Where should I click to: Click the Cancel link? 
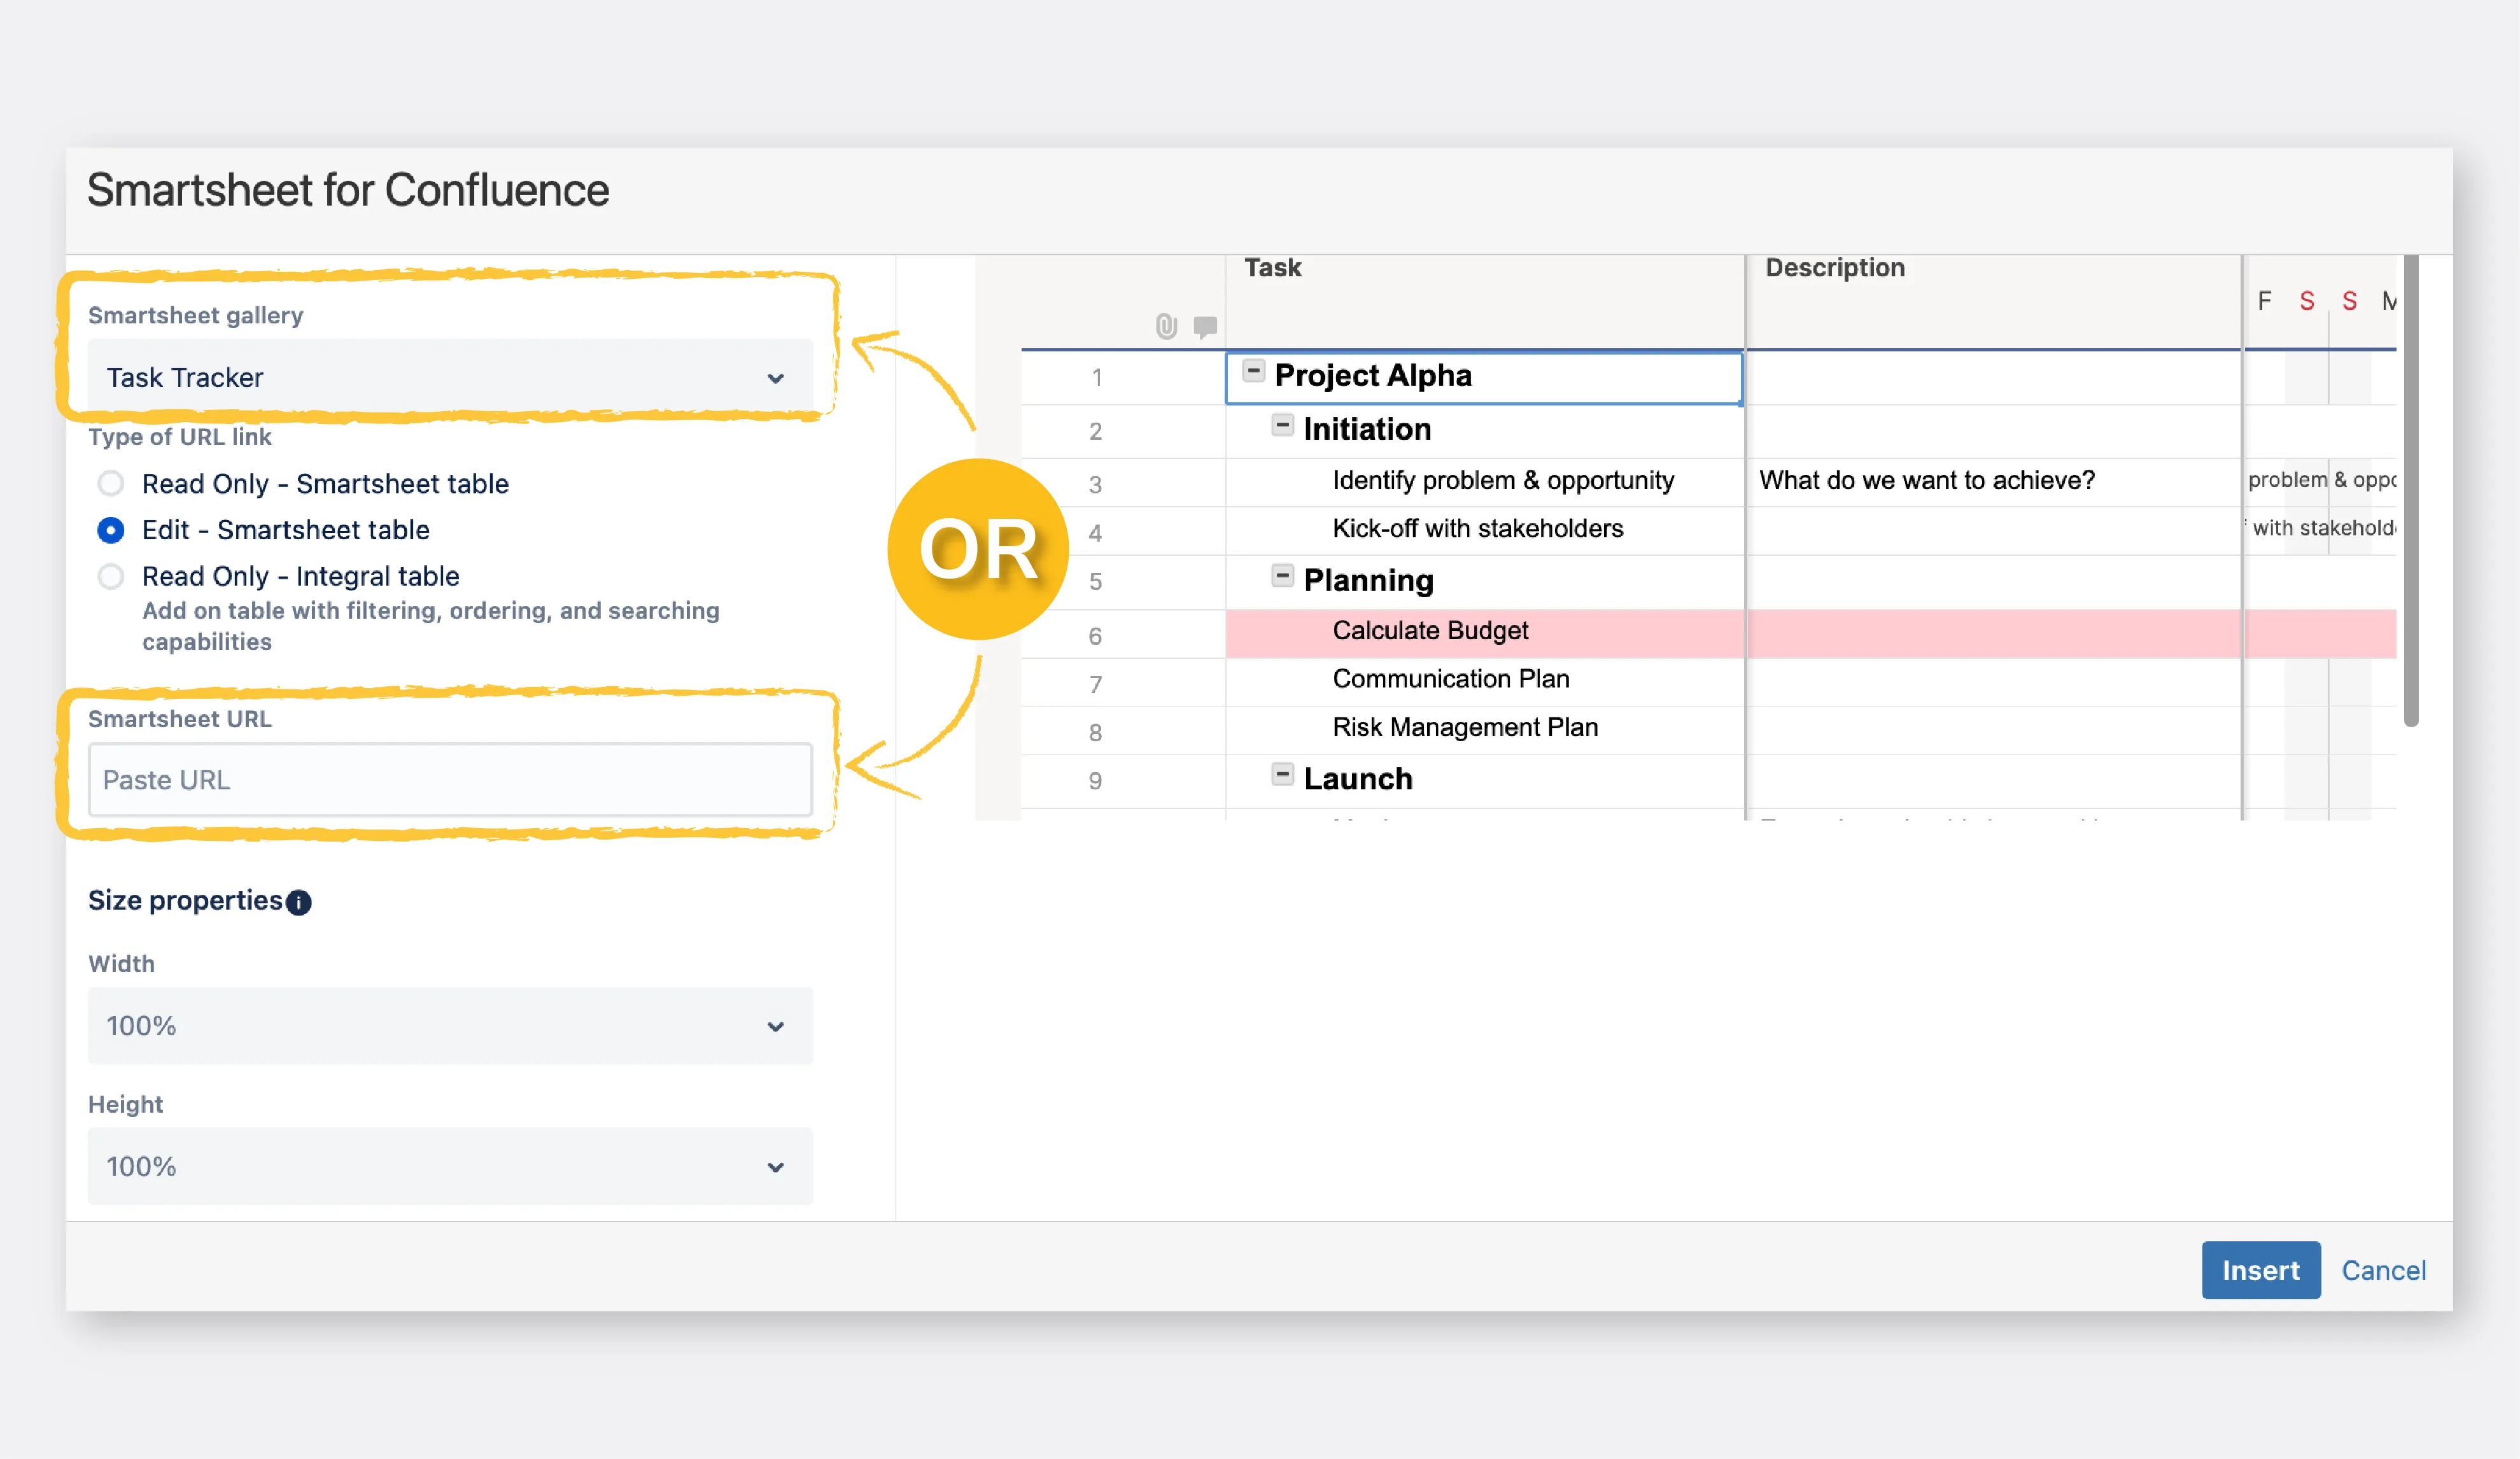pyautogui.click(x=2383, y=1270)
